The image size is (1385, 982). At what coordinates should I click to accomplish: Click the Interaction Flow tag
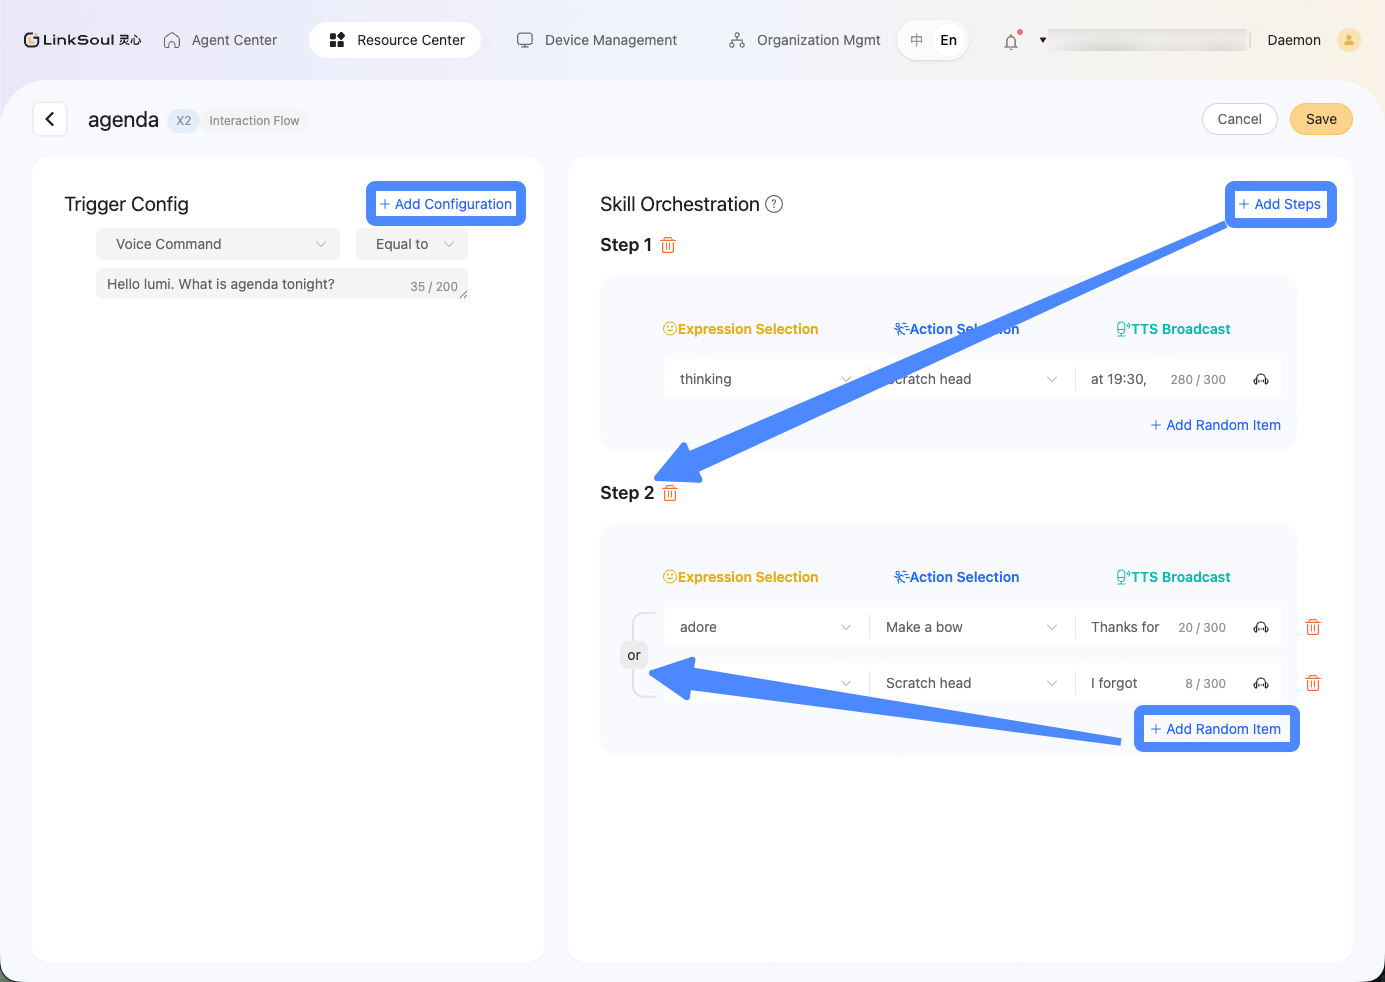click(254, 120)
